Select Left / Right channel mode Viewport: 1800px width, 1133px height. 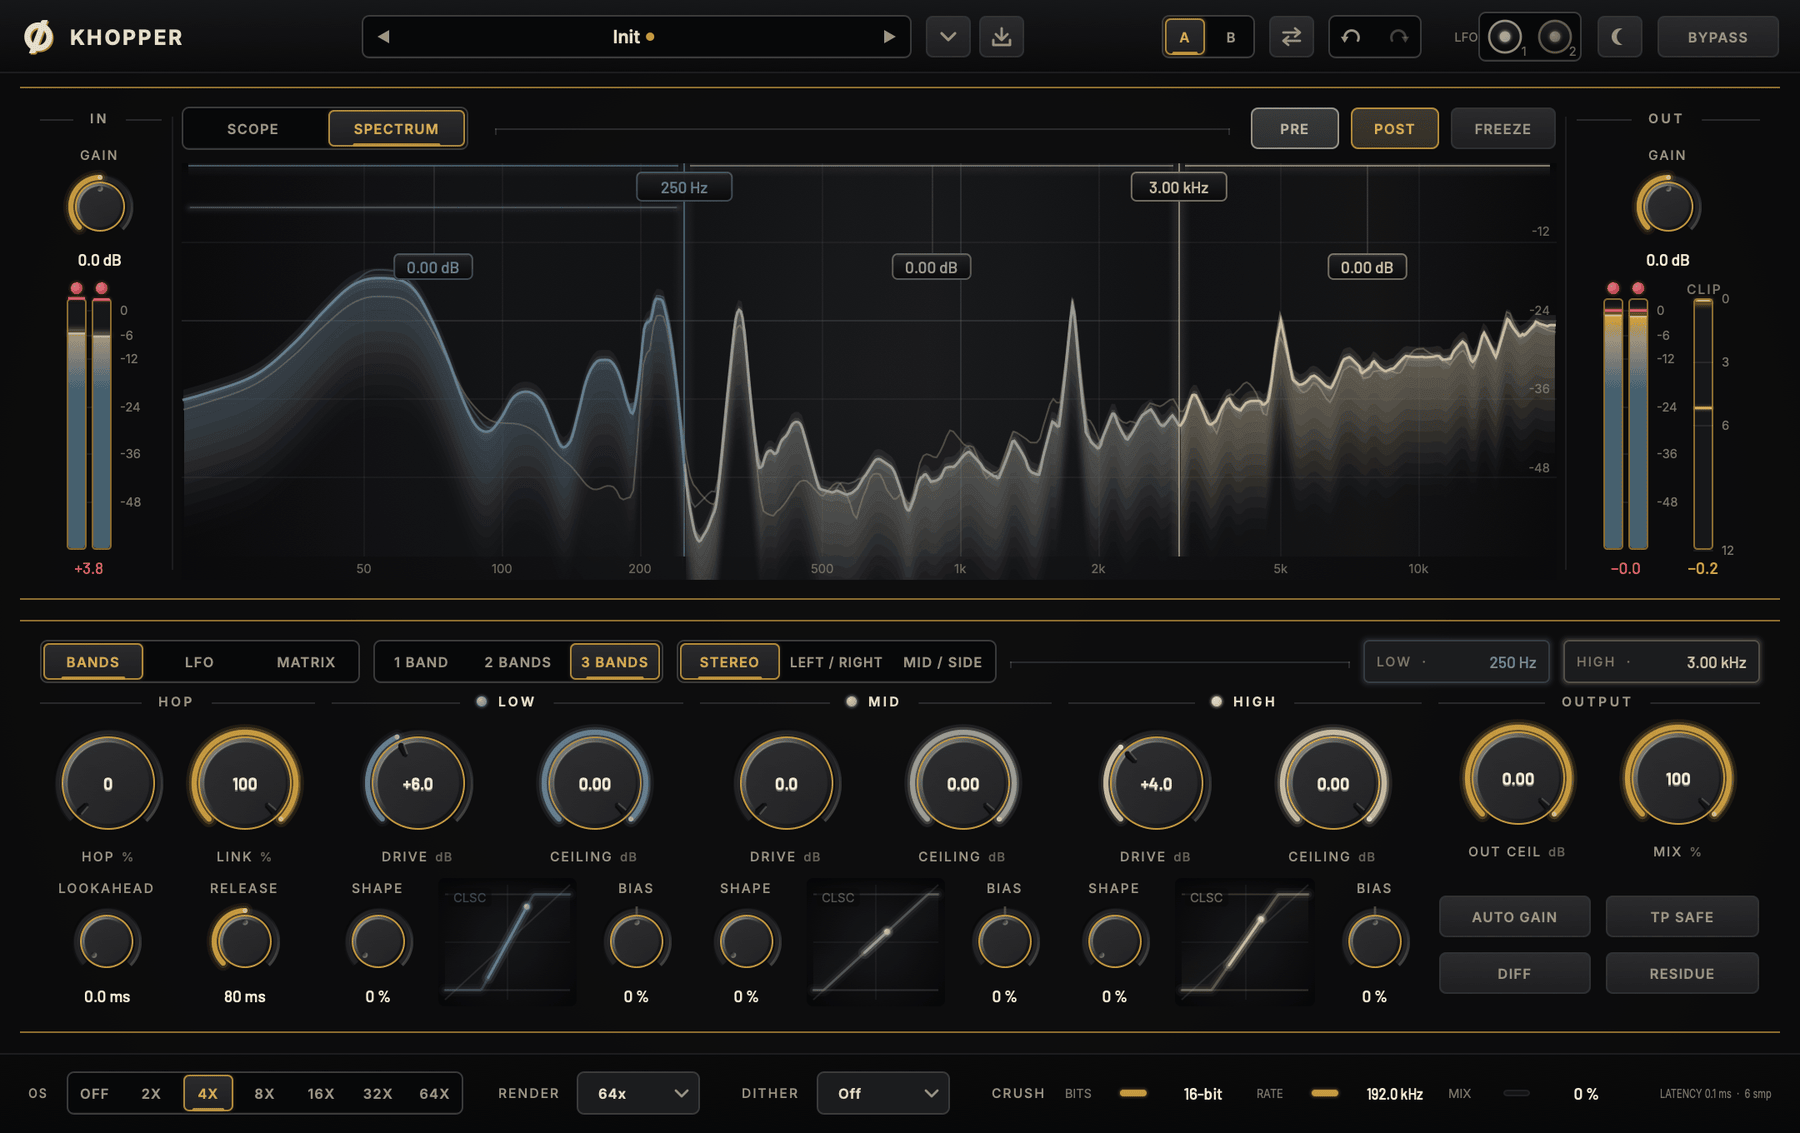tap(836, 662)
